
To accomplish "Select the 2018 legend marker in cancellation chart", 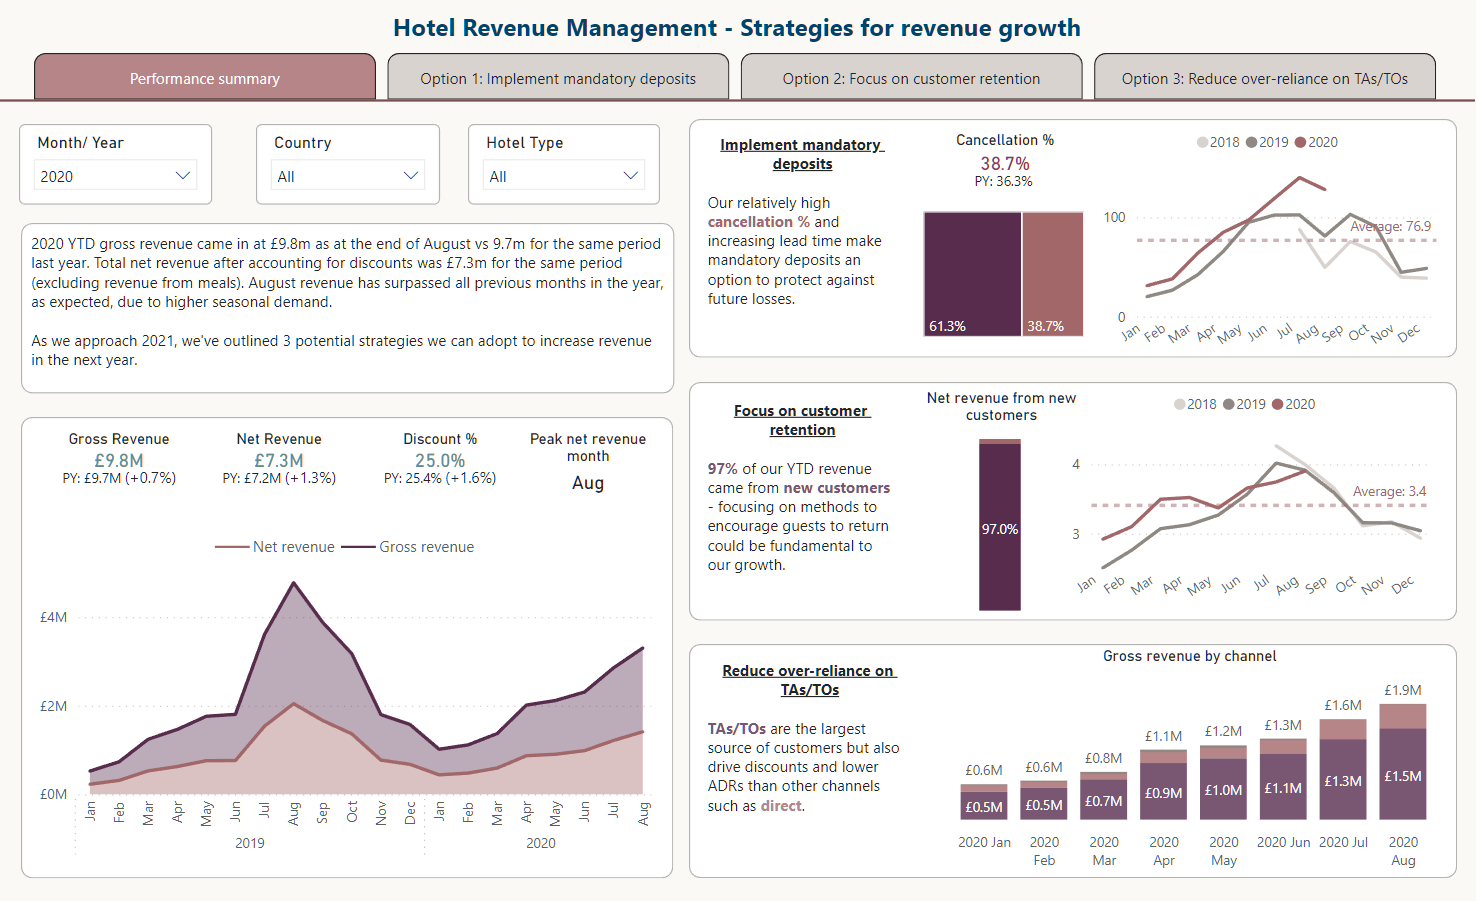I will tap(1203, 142).
